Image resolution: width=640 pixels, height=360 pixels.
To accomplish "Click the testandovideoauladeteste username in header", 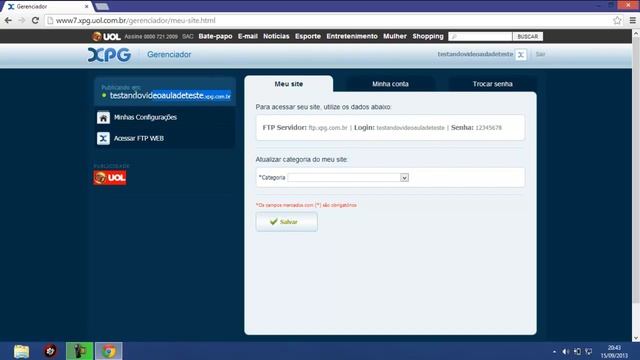I will (x=475, y=54).
